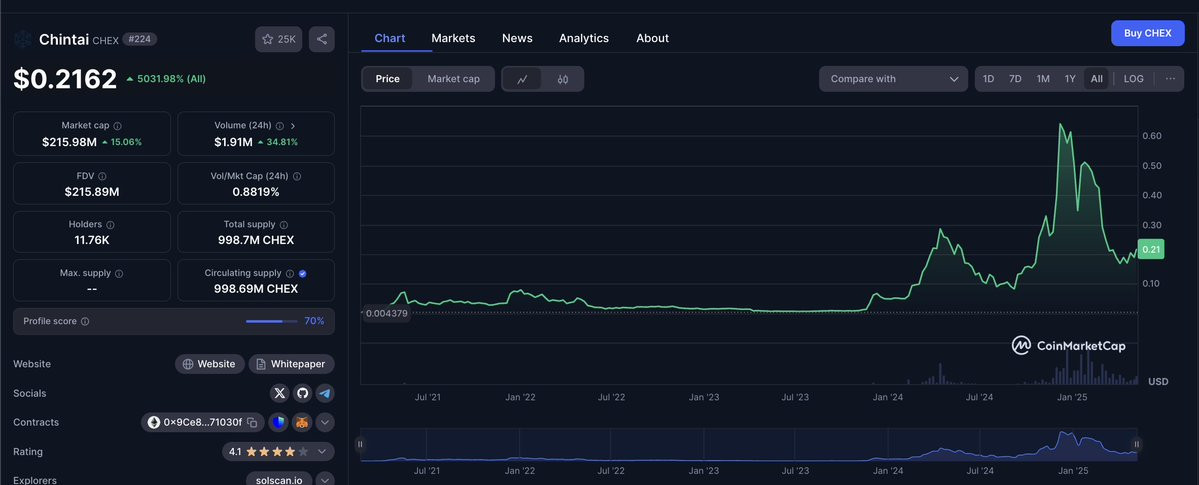Open the Whitepaper link button
The image size is (1199, 485).
click(291, 364)
